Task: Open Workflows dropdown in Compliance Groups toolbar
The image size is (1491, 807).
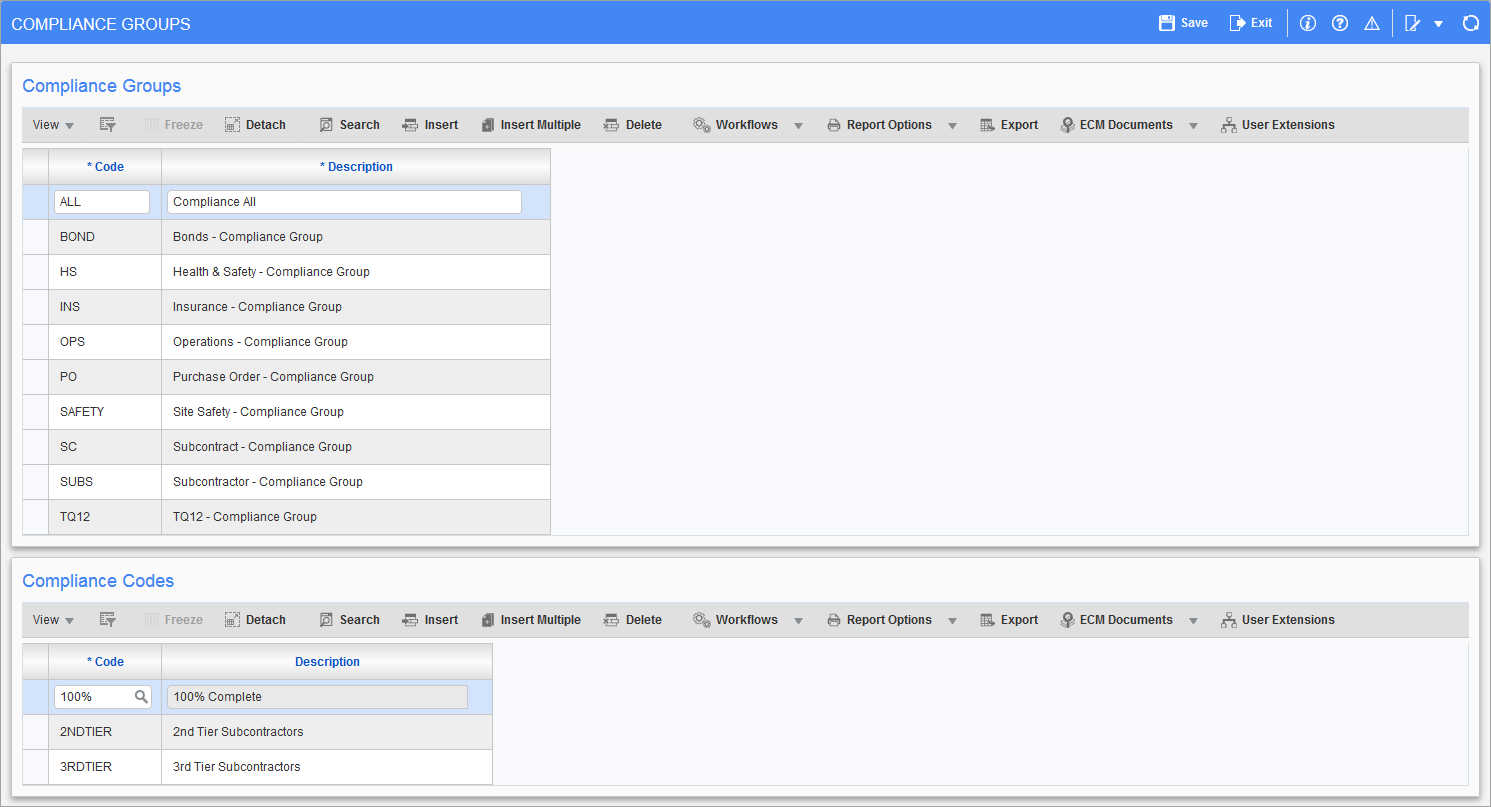Action: (798, 126)
